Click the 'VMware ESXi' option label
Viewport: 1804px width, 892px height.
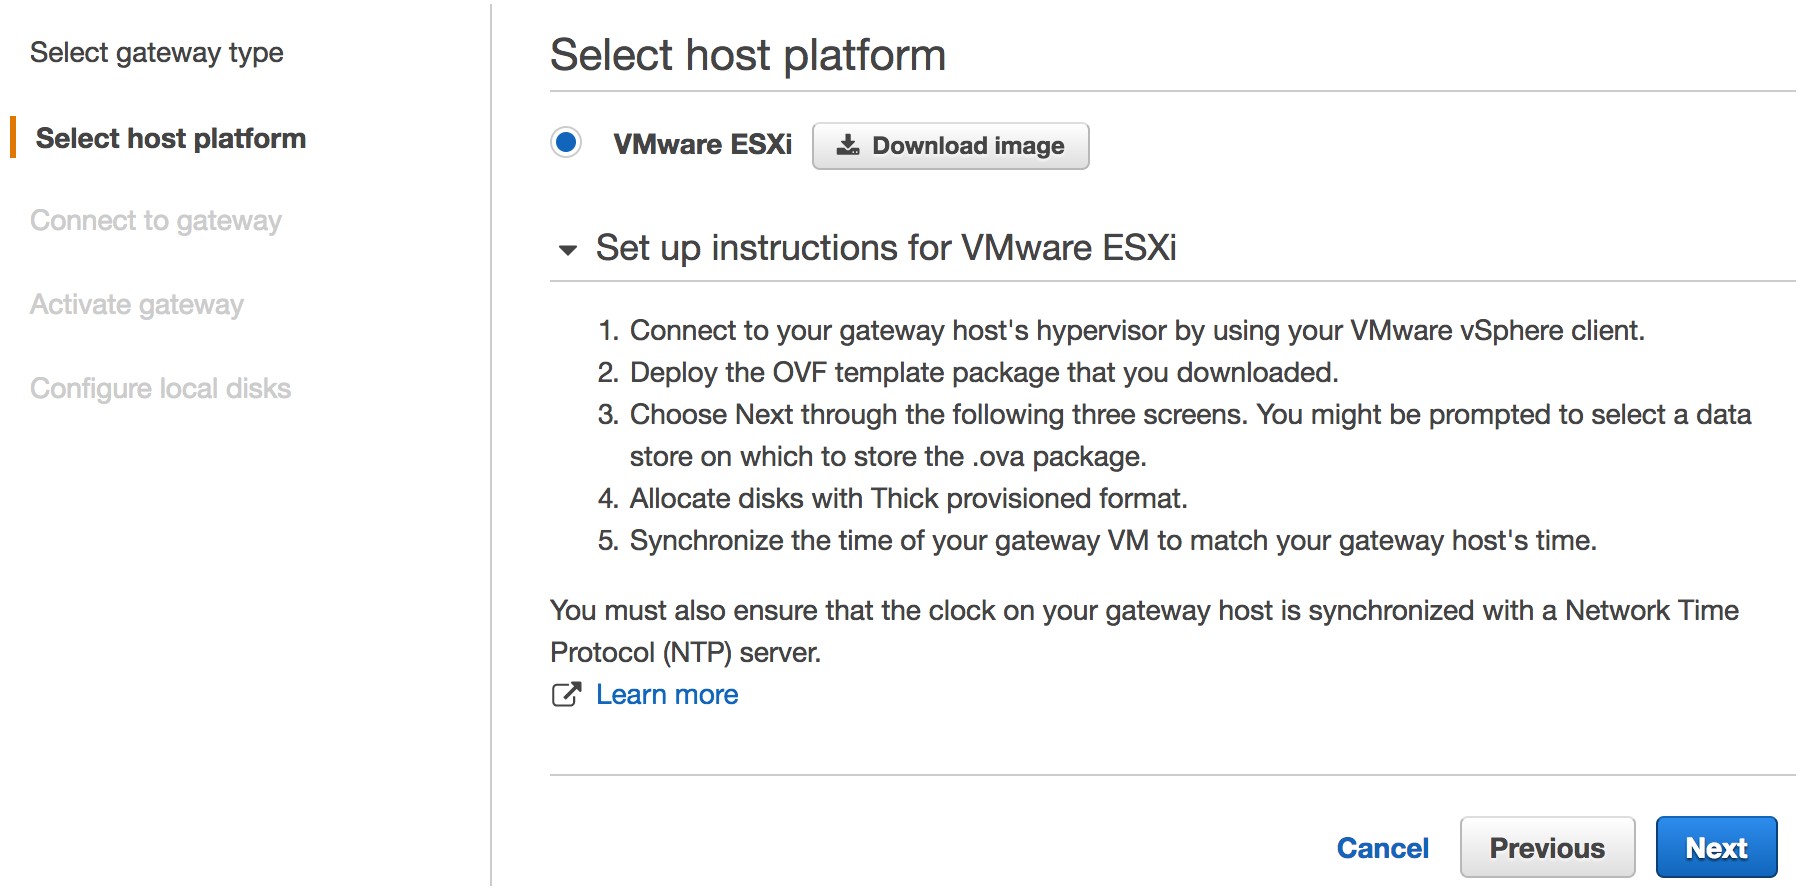coord(703,144)
